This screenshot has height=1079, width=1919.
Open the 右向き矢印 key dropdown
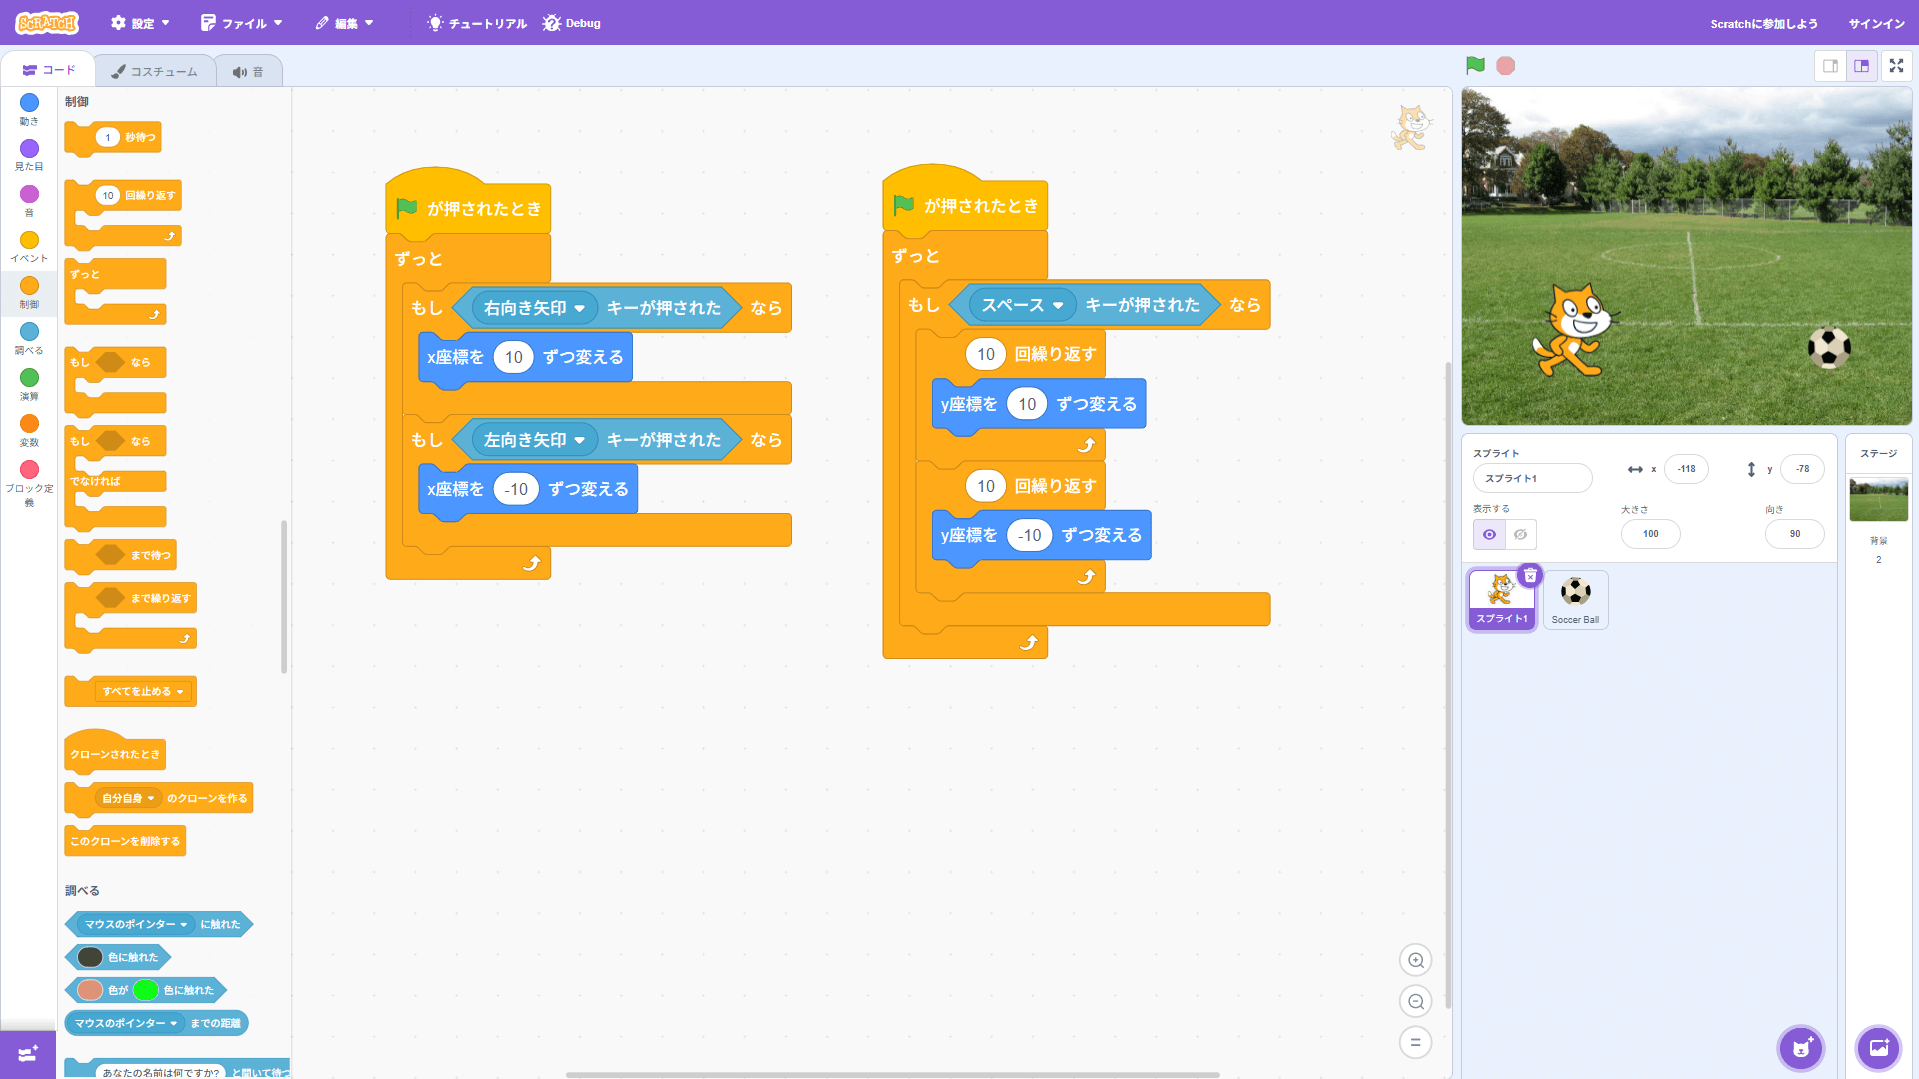579,308
